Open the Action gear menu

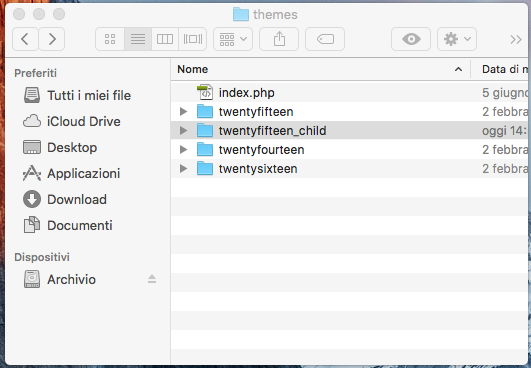[457, 39]
